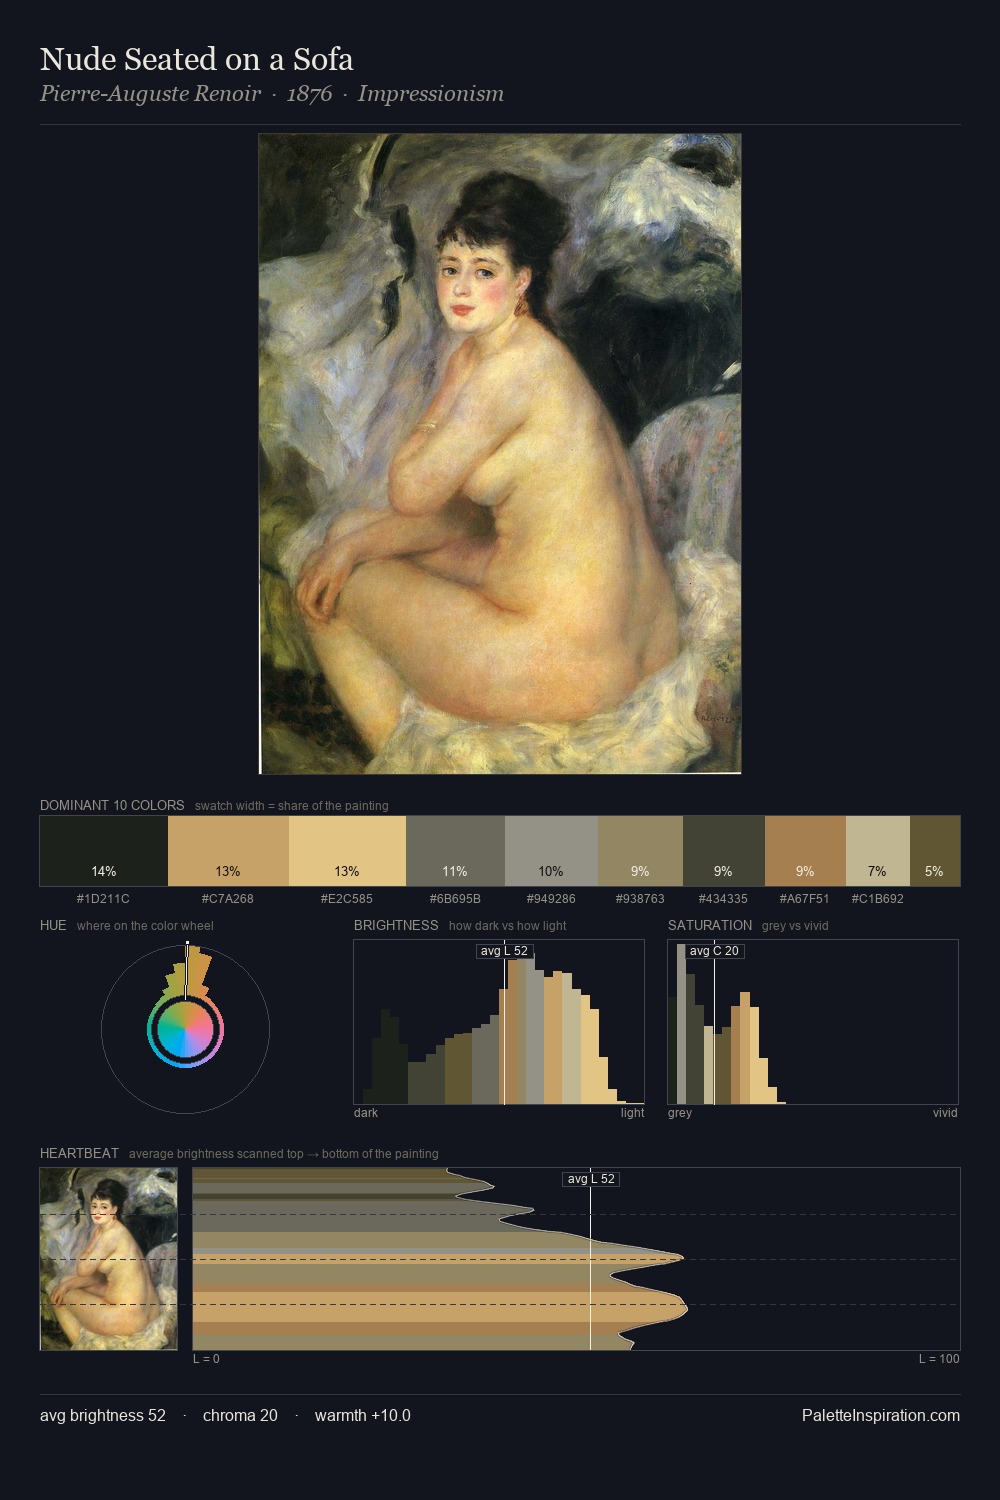Click the 'grey' saturation axis label
The width and height of the screenshot is (1000, 1500).
click(x=680, y=1113)
